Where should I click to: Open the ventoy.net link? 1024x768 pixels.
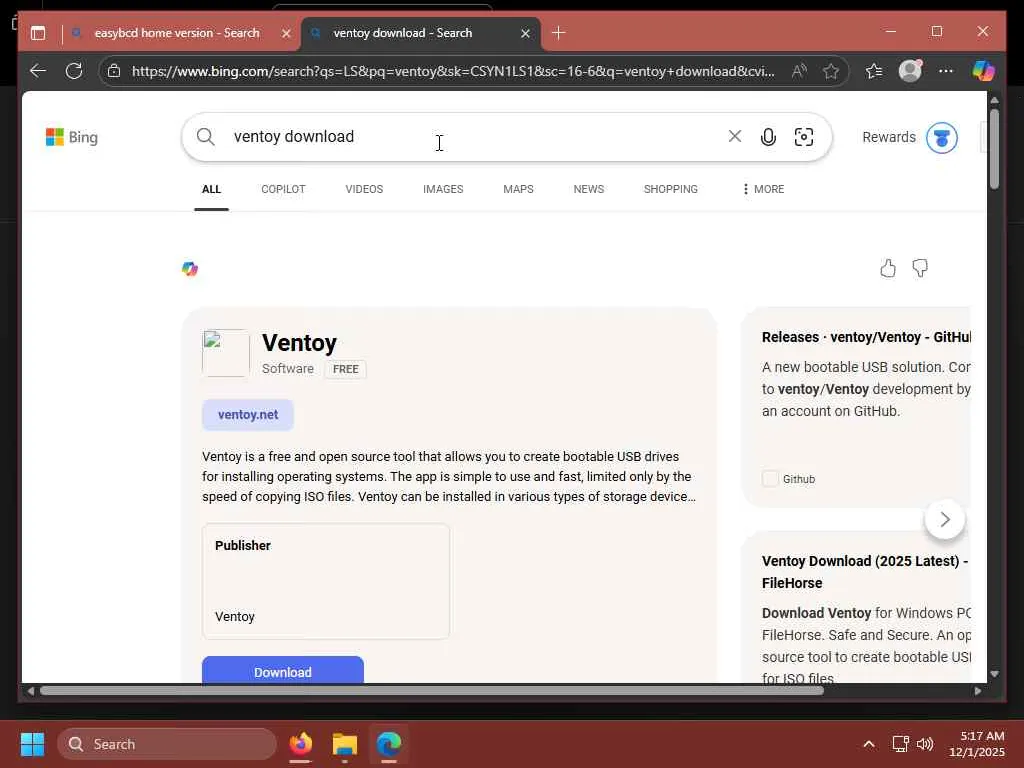pos(248,415)
